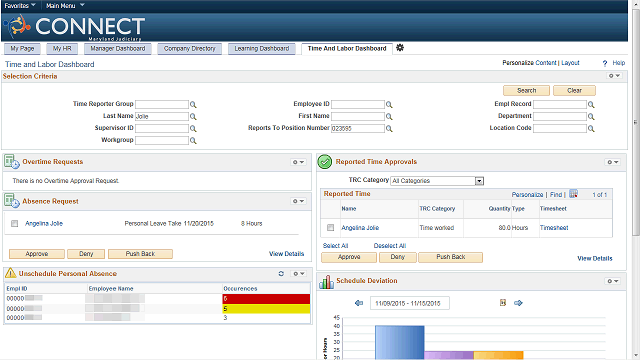This screenshot has width=640, height=360.
Task: Deny the reported time
Action: point(398,257)
